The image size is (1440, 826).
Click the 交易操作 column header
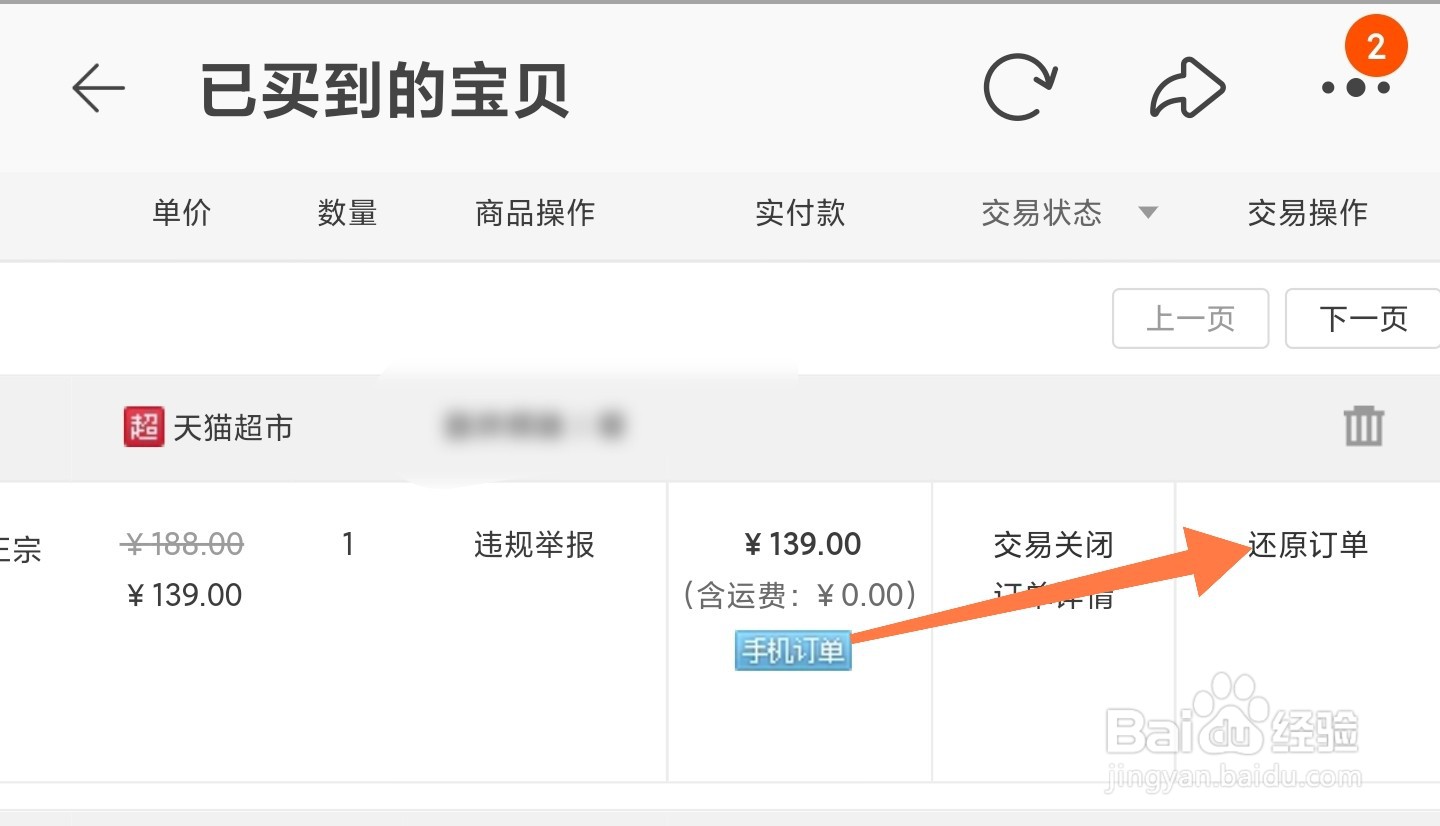point(1307,213)
